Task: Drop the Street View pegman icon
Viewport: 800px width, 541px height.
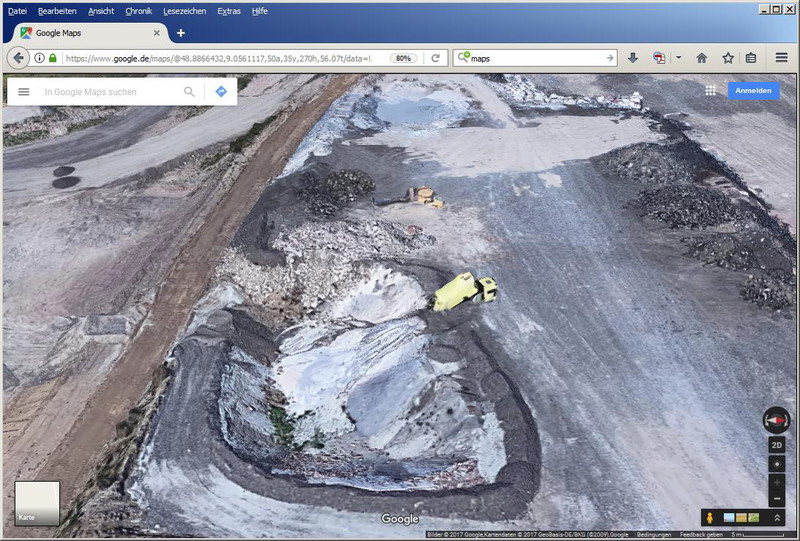Action: coord(711,518)
